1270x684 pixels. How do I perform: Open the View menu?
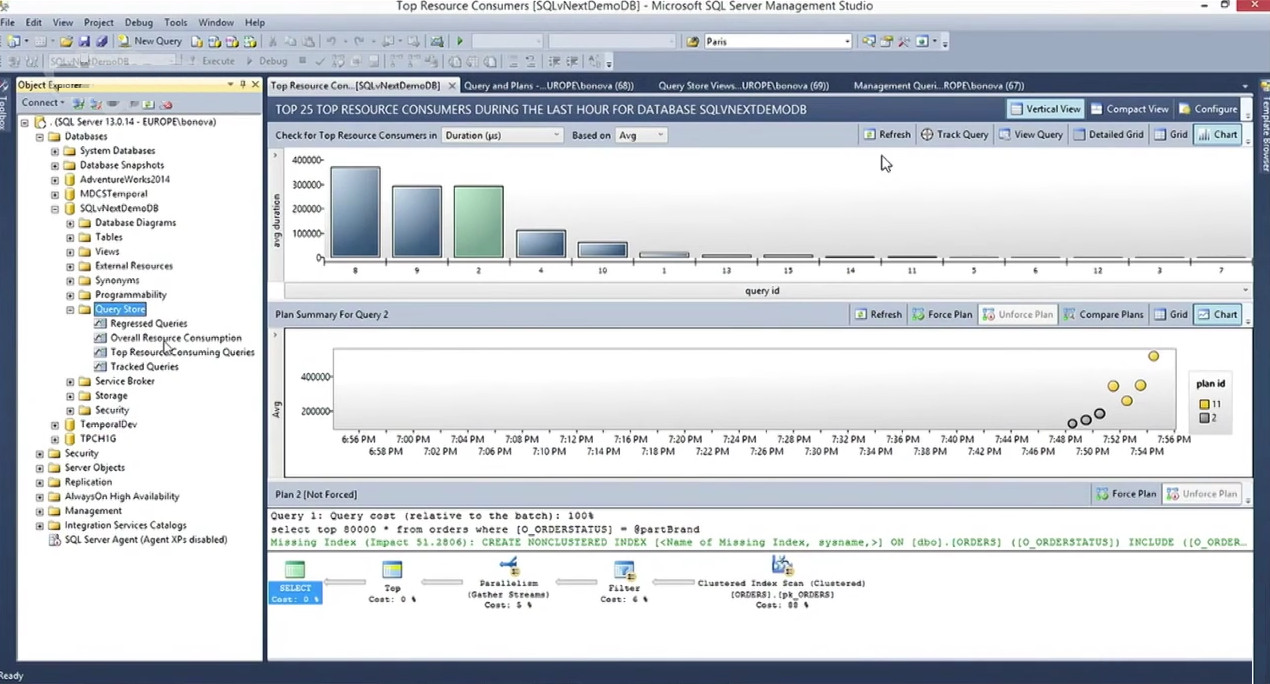pos(62,22)
